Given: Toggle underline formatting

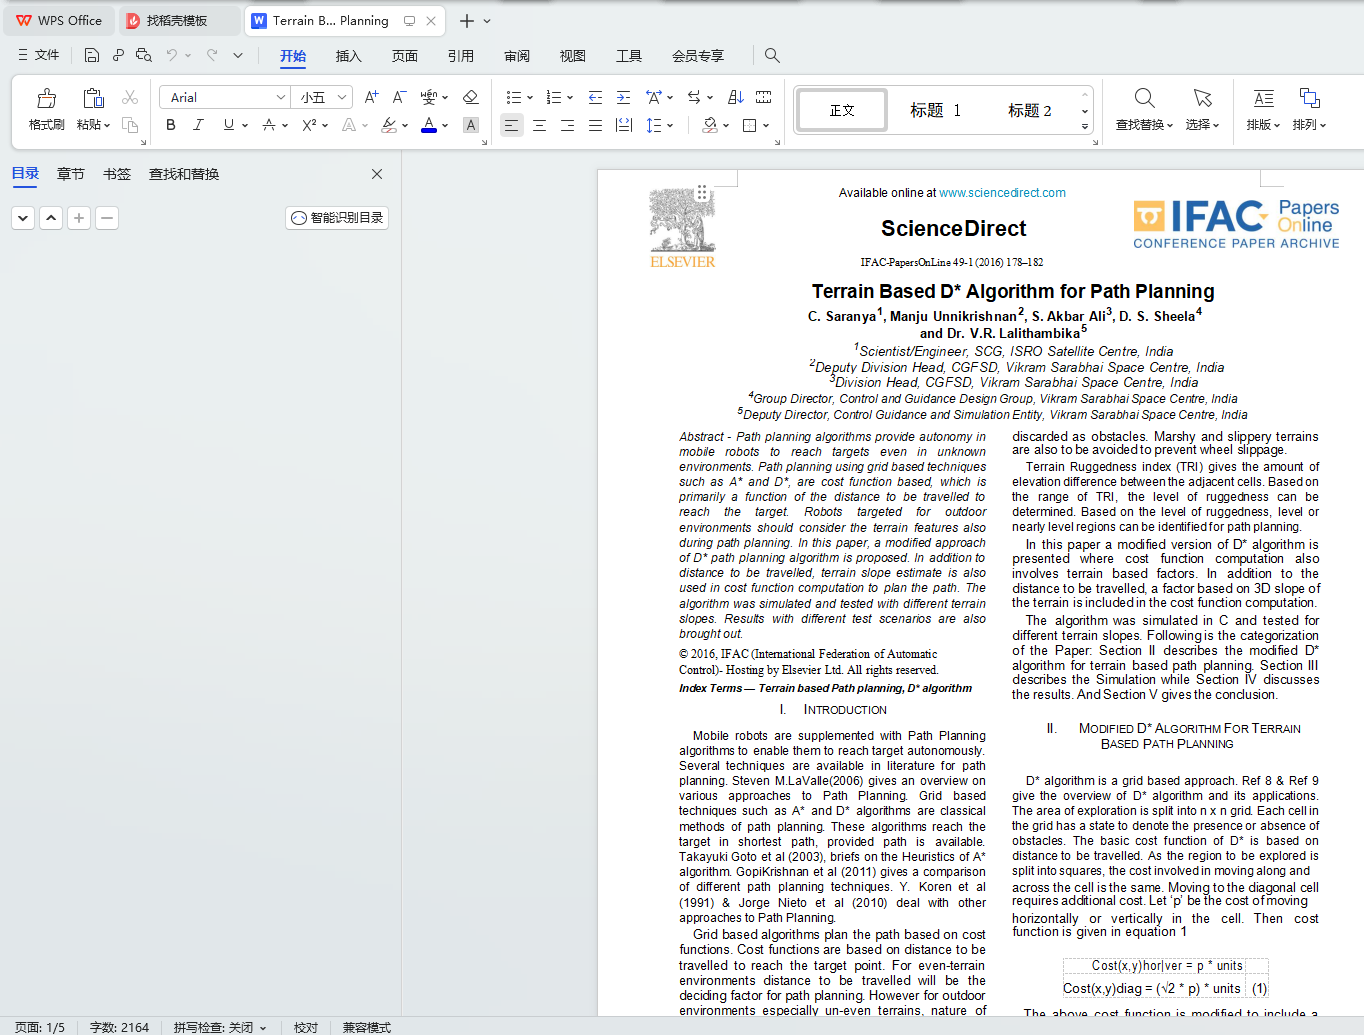Looking at the screenshot, I should click(229, 125).
